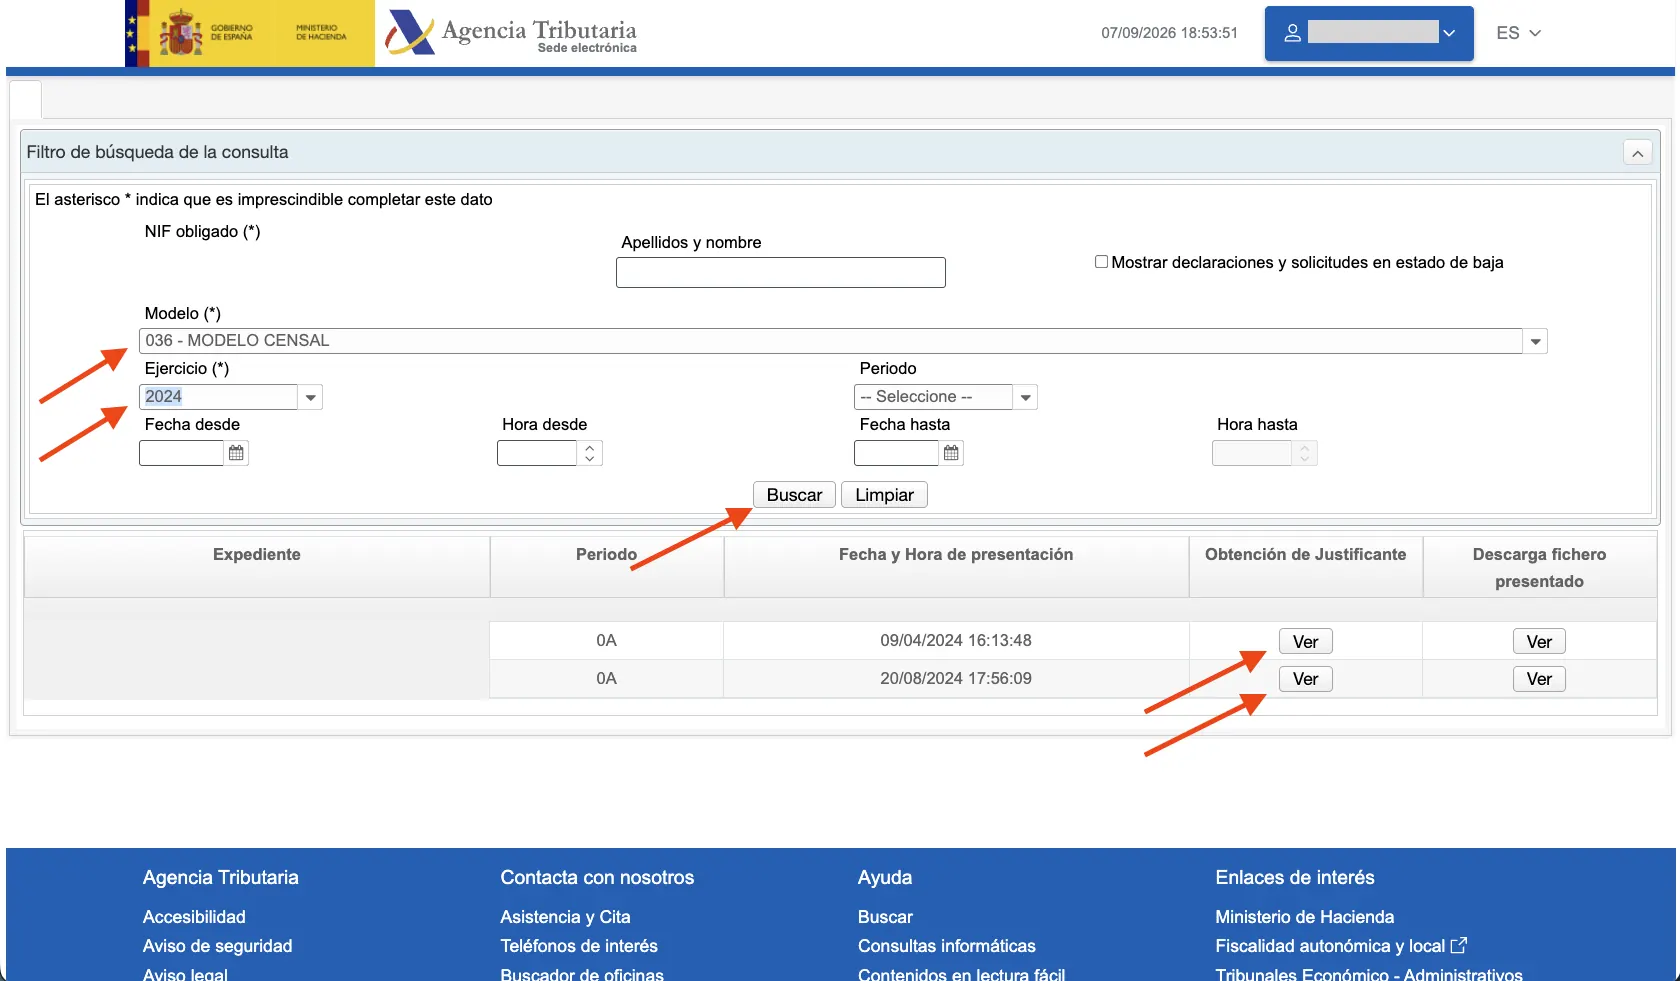Focus the Hora desde time field
Viewport: 1680px width, 981px height.
537,453
